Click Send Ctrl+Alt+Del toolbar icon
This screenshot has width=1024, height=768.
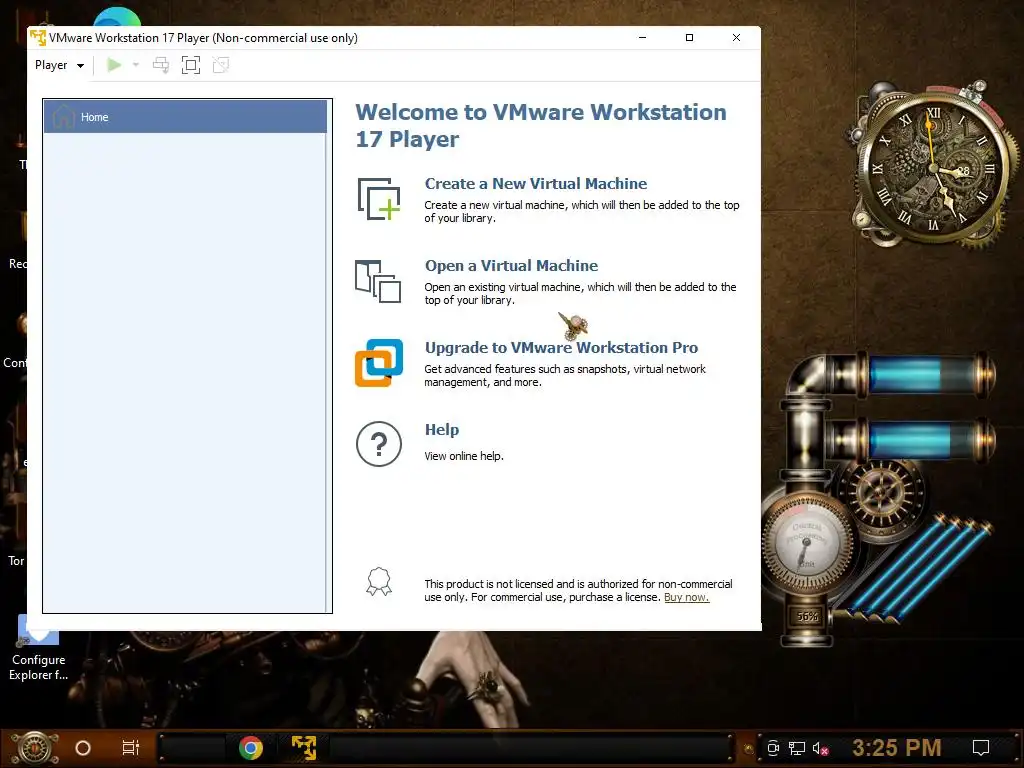pyautogui.click(x=161, y=65)
